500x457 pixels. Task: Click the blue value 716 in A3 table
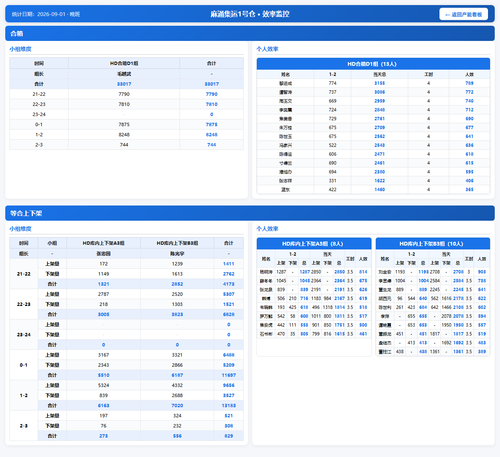click(304, 298)
